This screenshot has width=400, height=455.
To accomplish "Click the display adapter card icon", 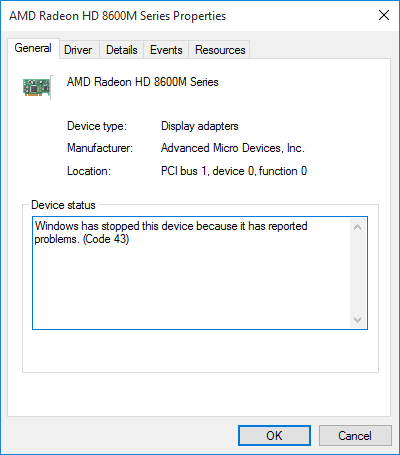I will [x=37, y=87].
